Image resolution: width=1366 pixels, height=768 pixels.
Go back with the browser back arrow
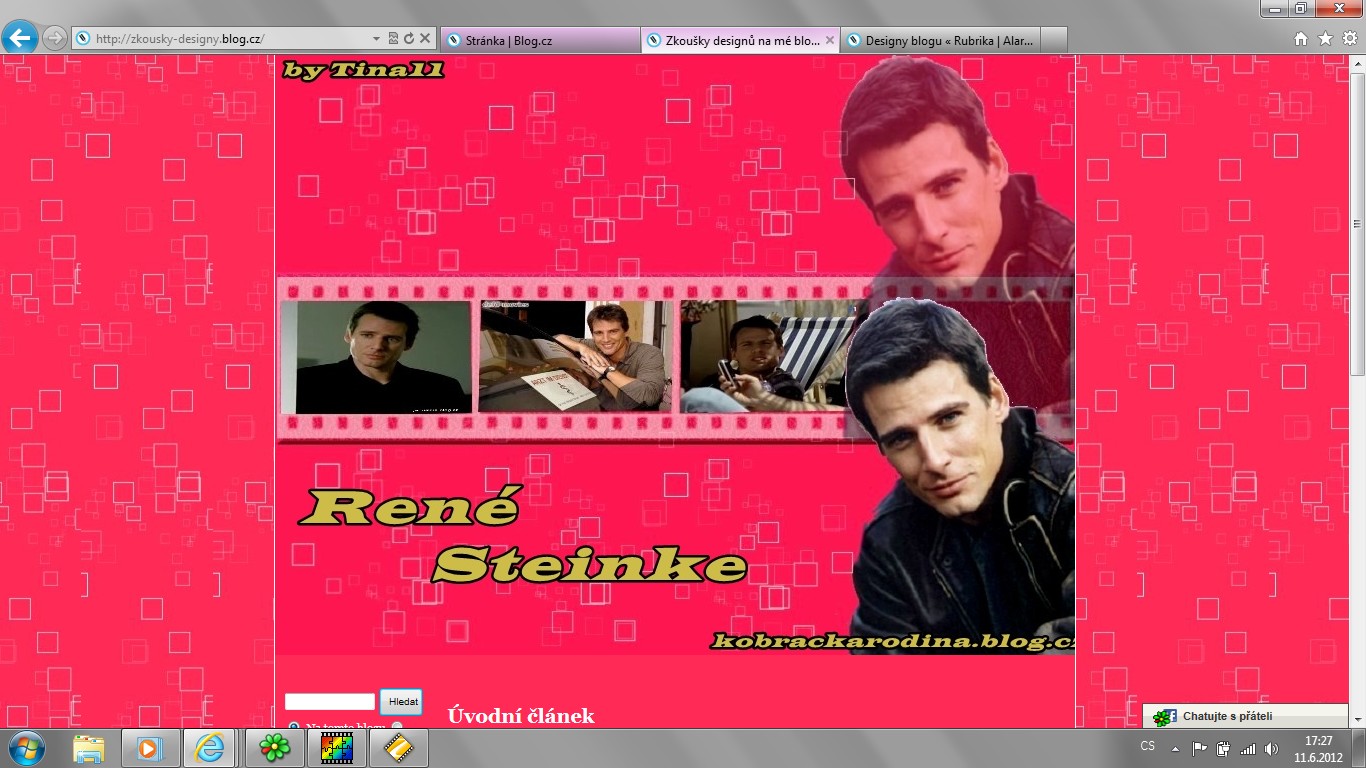20,38
